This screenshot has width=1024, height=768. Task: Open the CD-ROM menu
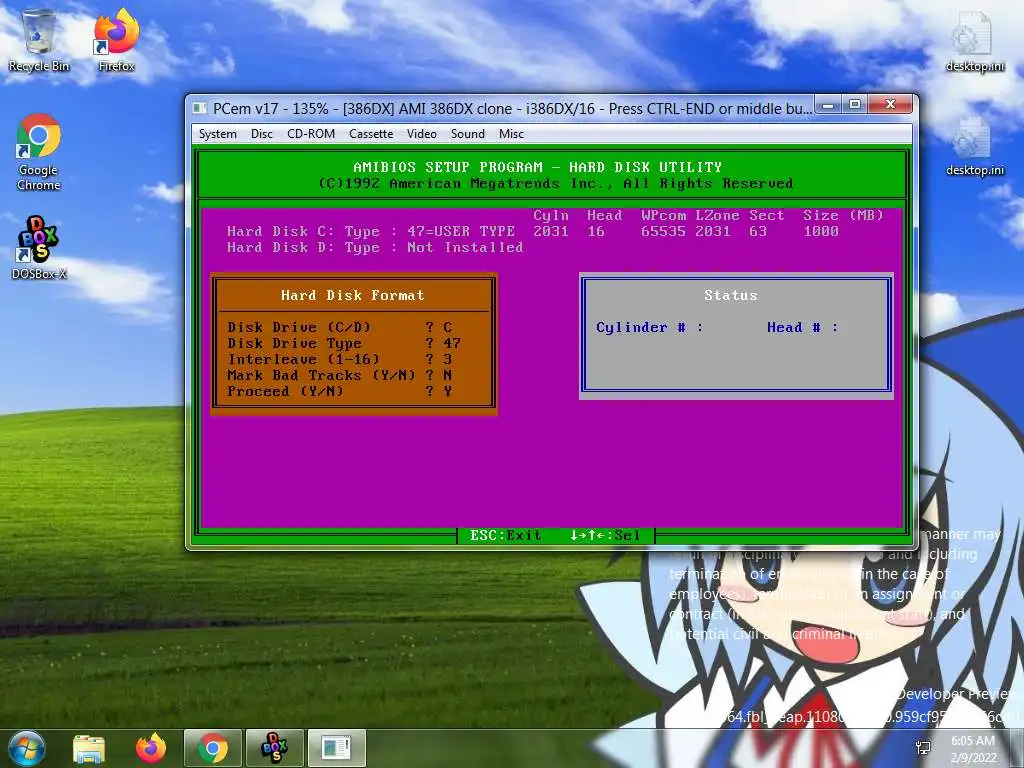pyautogui.click(x=311, y=134)
